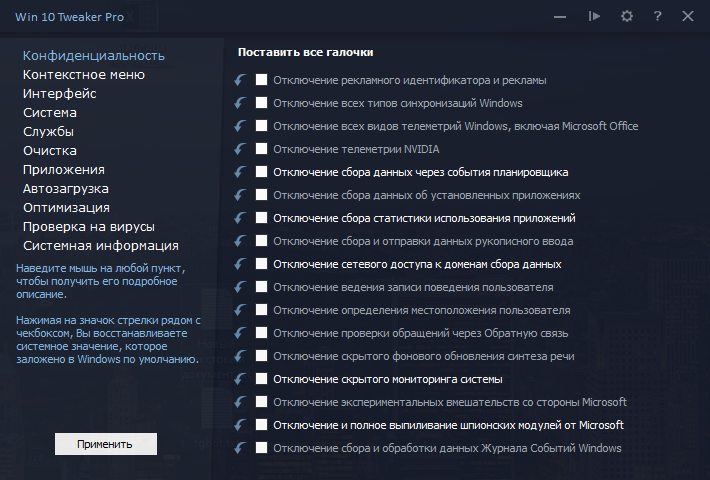Open the Очистка section
This screenshot has width=710, height=480.
[x=50, y=151]
